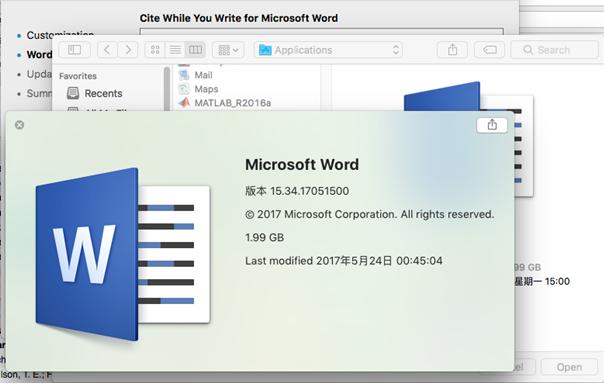
Task: Click the Mail app icon
Action: 184,75
